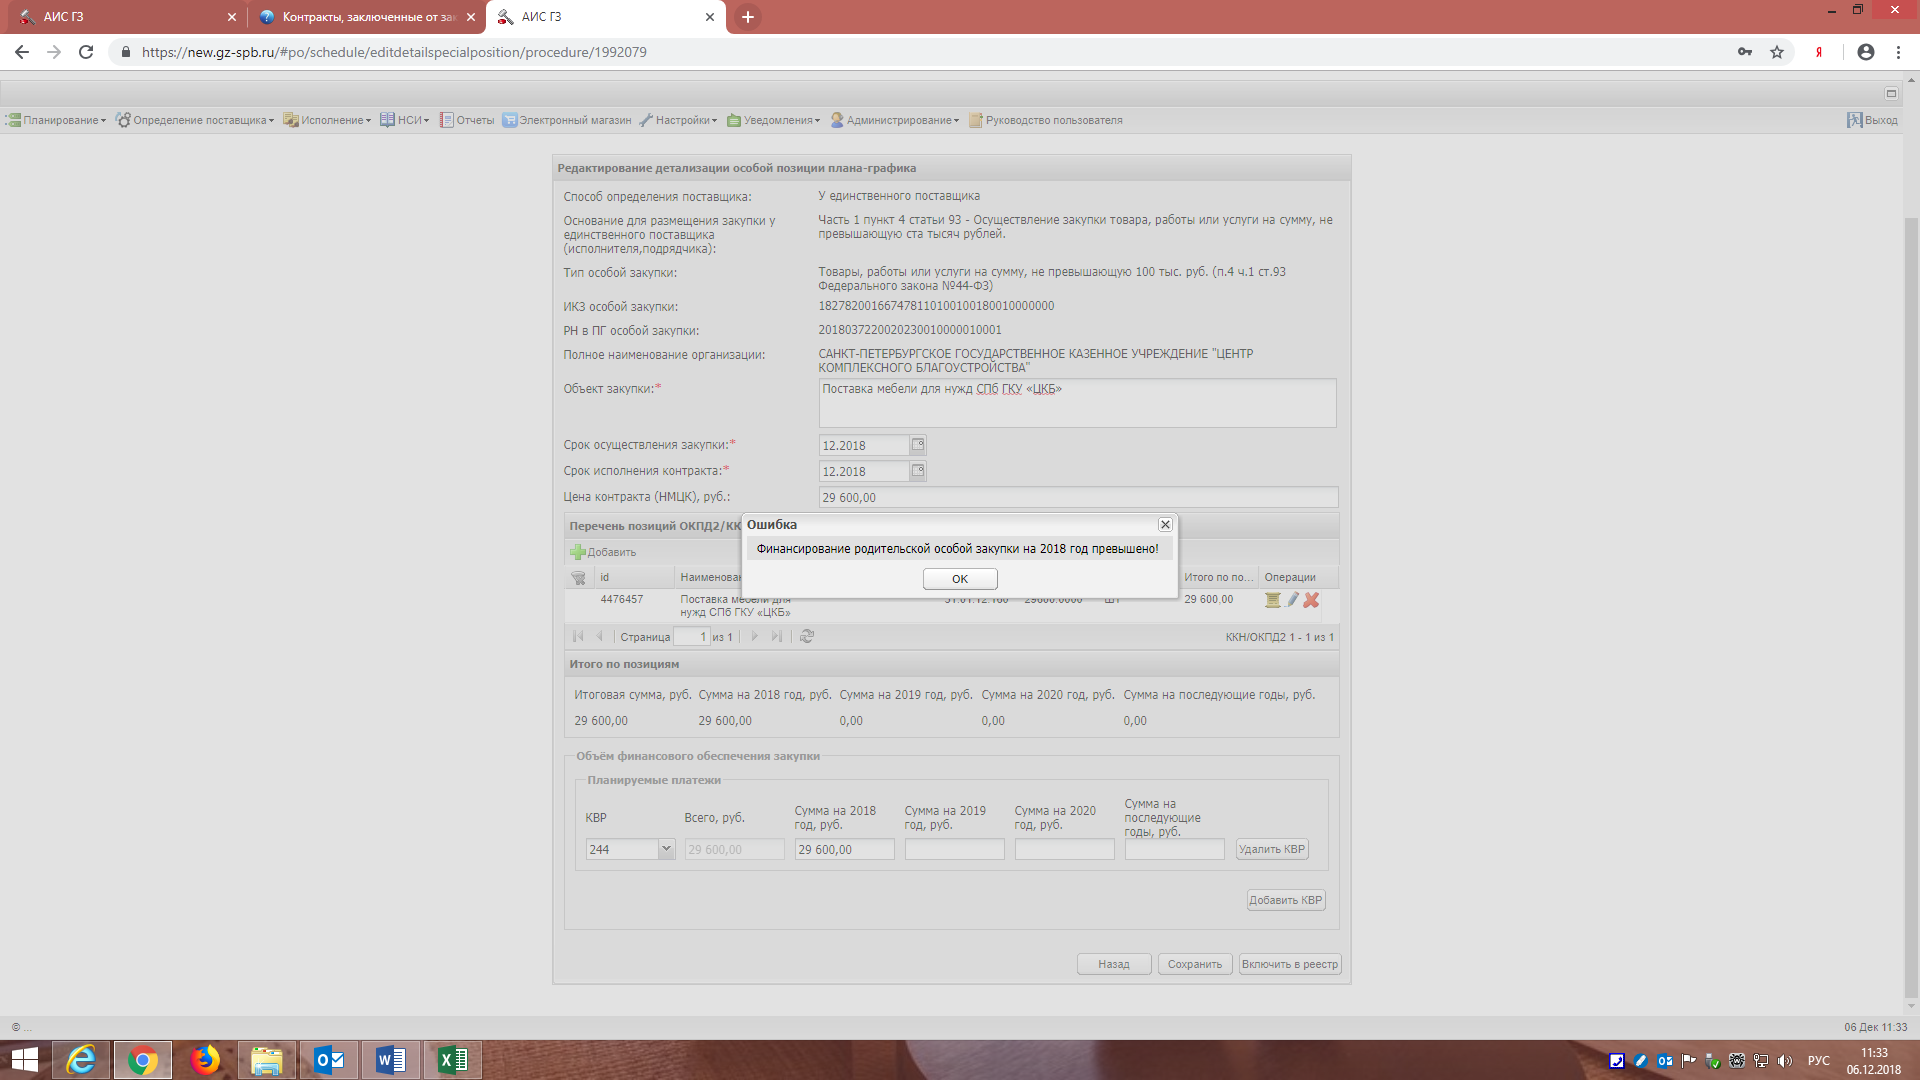Open the КВР 244 dropdown

666,849
